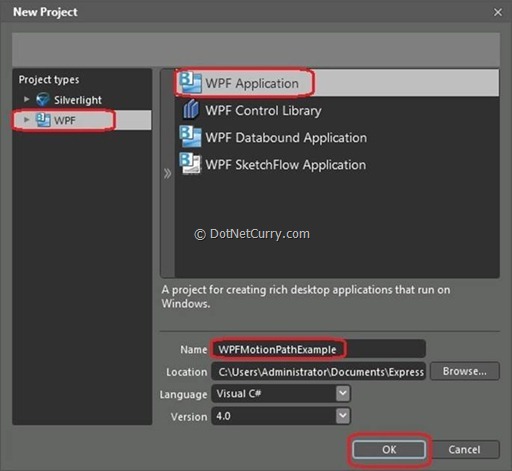Cancel the New Project dialog
The image size is (512, 471).
[464, 449]
